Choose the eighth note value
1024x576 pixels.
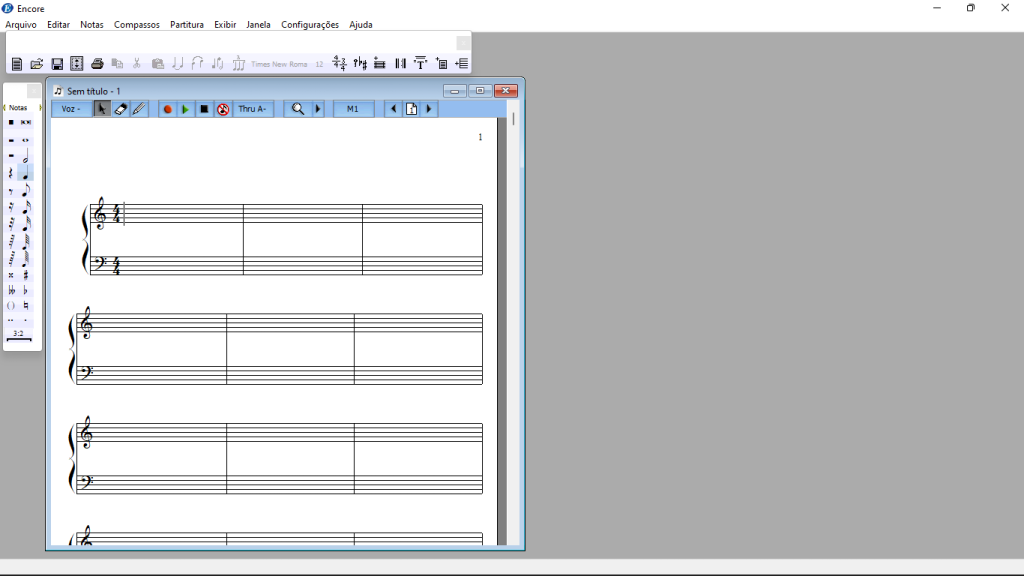tap(25, 189)
